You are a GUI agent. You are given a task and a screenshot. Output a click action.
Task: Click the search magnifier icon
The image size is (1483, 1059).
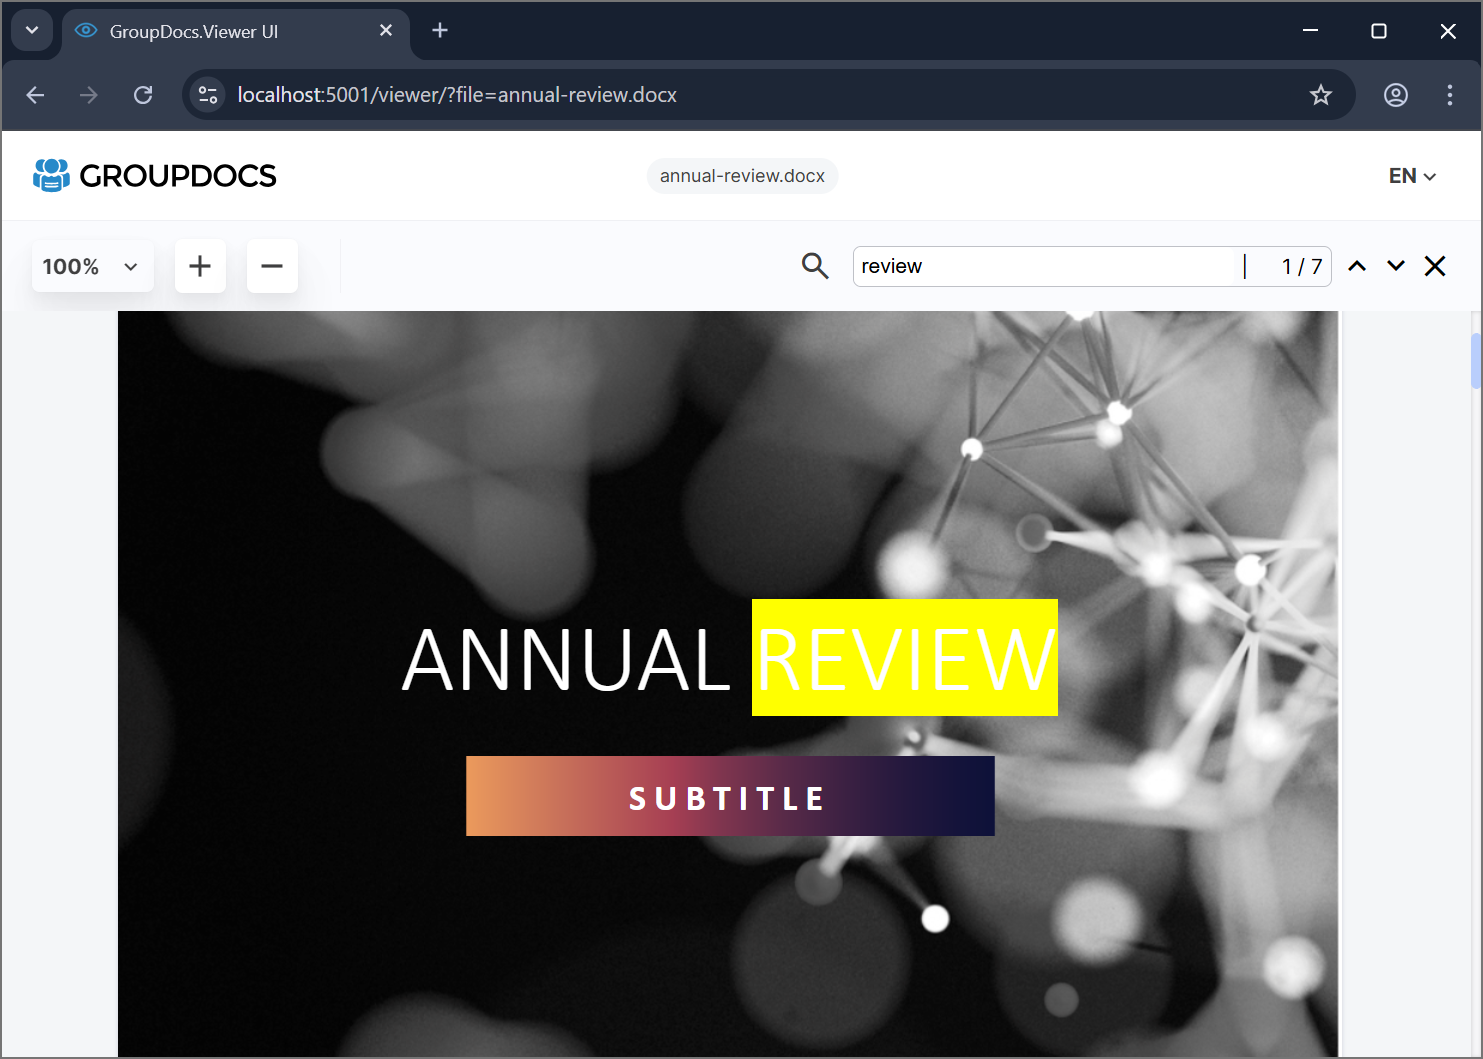(x=815, y=266)
